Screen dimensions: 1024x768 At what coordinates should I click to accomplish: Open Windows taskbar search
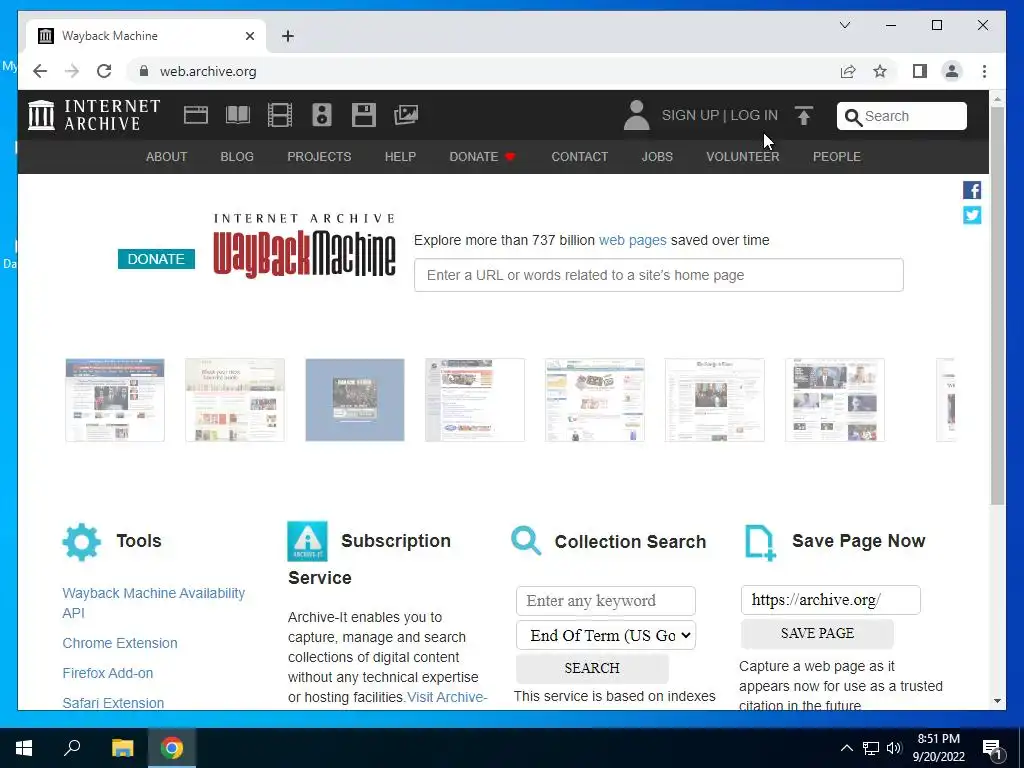[72, 748]
